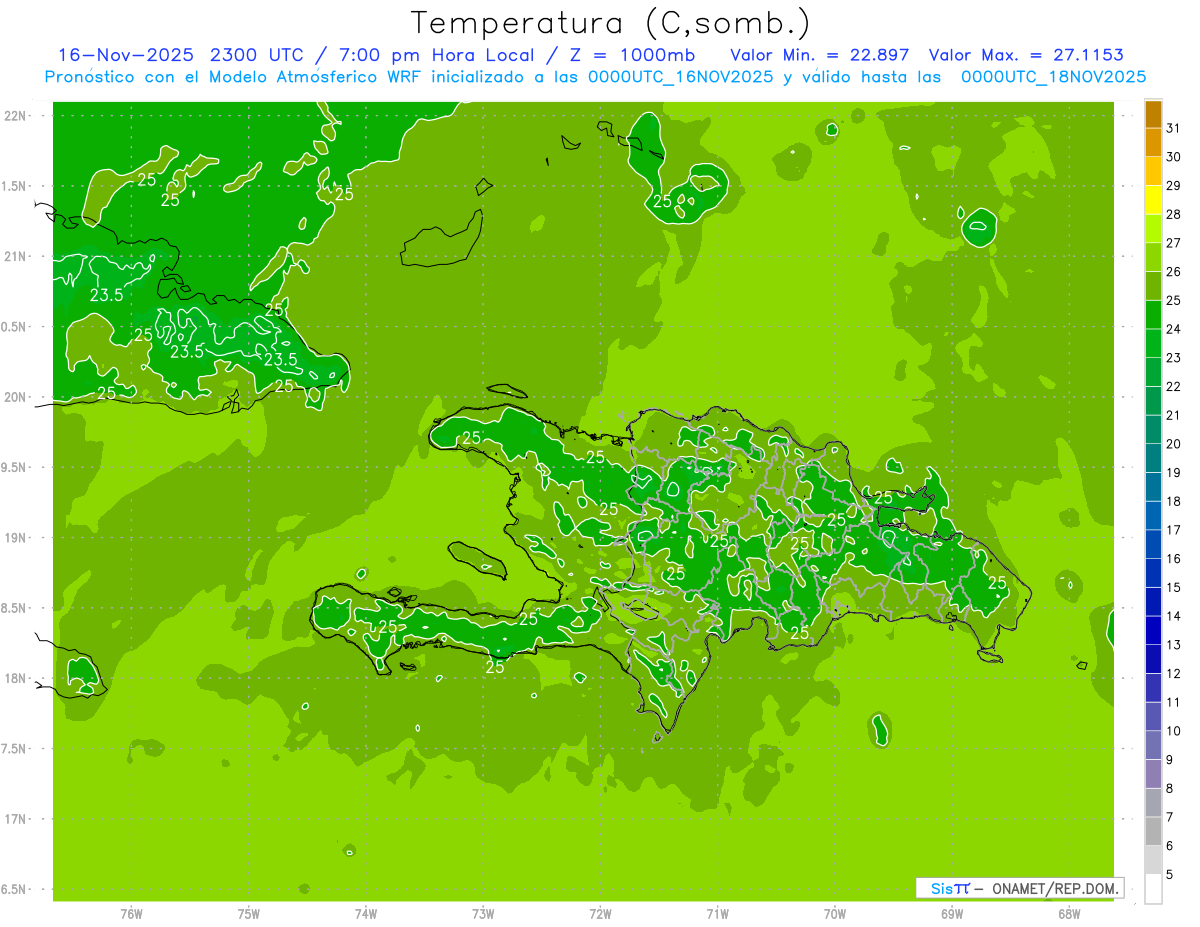Click valid-until time '0000UTC_18NOV2025'
1200x927 pixels.
point(1053,77)
